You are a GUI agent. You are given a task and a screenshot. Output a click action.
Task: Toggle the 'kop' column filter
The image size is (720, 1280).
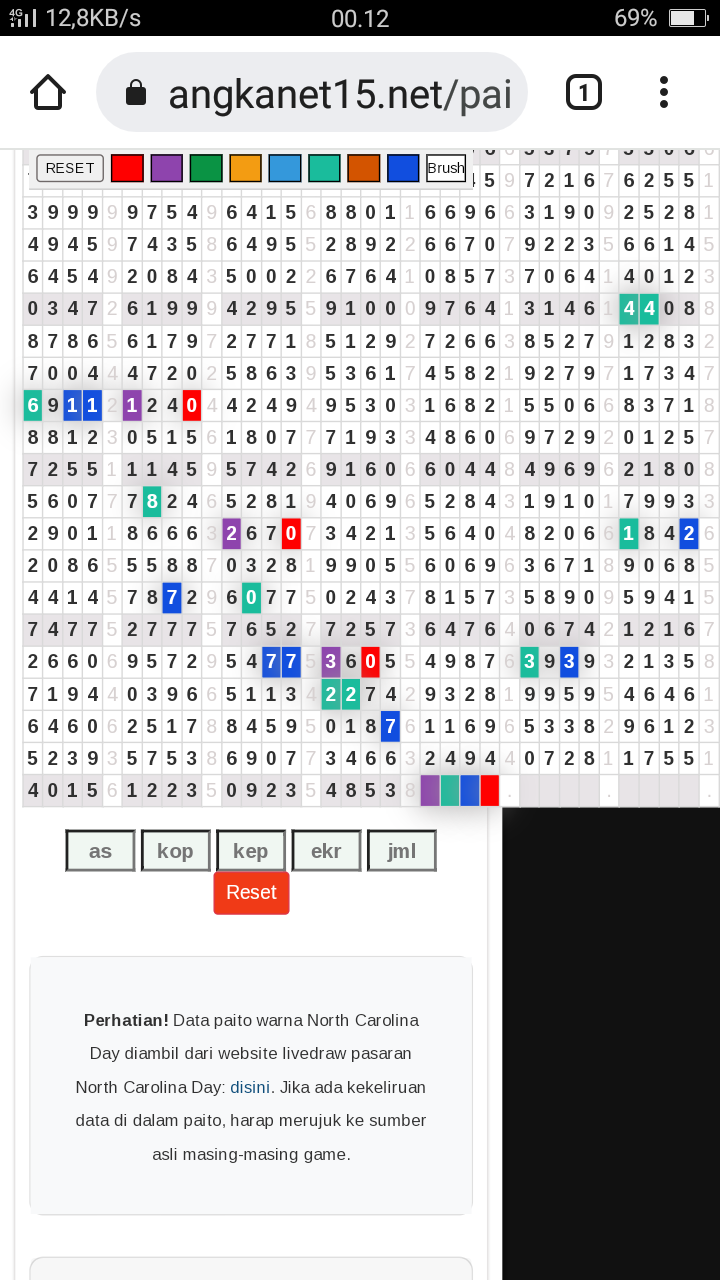pos(175,851)
